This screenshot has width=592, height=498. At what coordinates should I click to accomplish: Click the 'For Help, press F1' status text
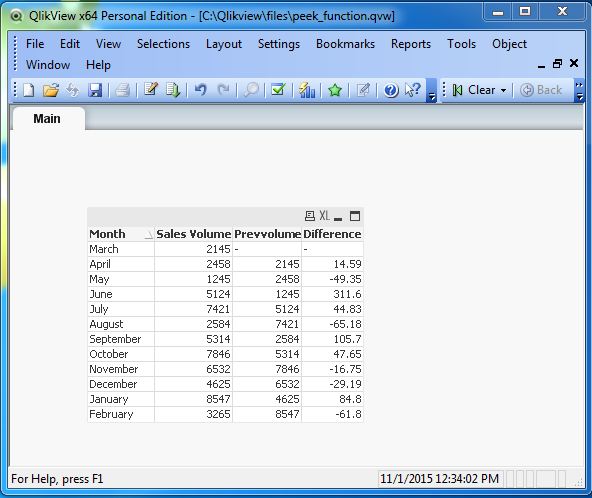coord(57,479)
